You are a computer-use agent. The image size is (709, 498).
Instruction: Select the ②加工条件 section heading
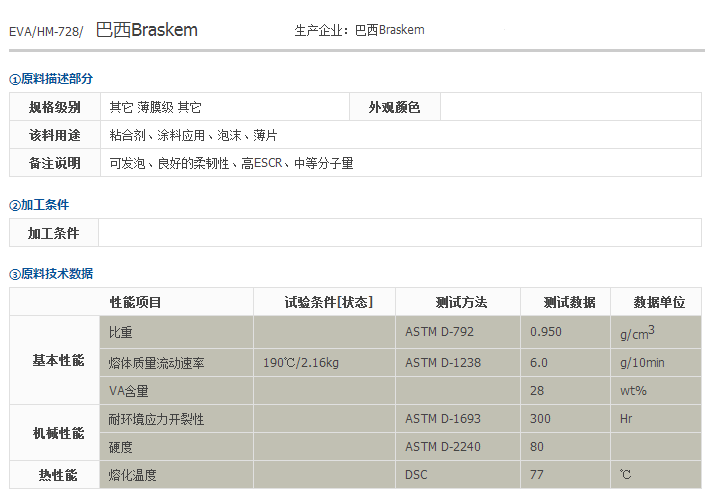pos(39,205)
